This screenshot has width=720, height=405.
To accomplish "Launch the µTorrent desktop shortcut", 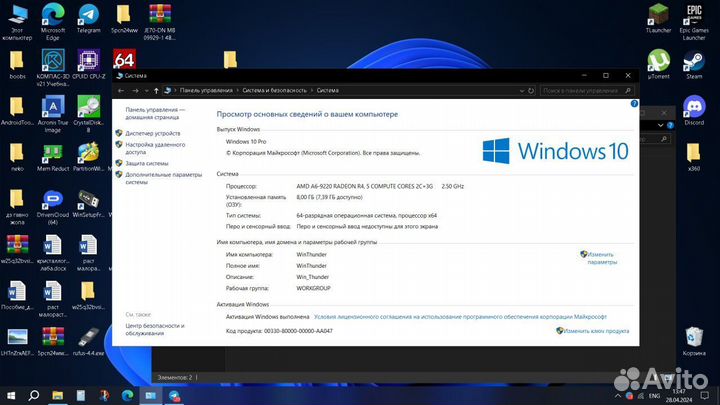I will (658, 64).
